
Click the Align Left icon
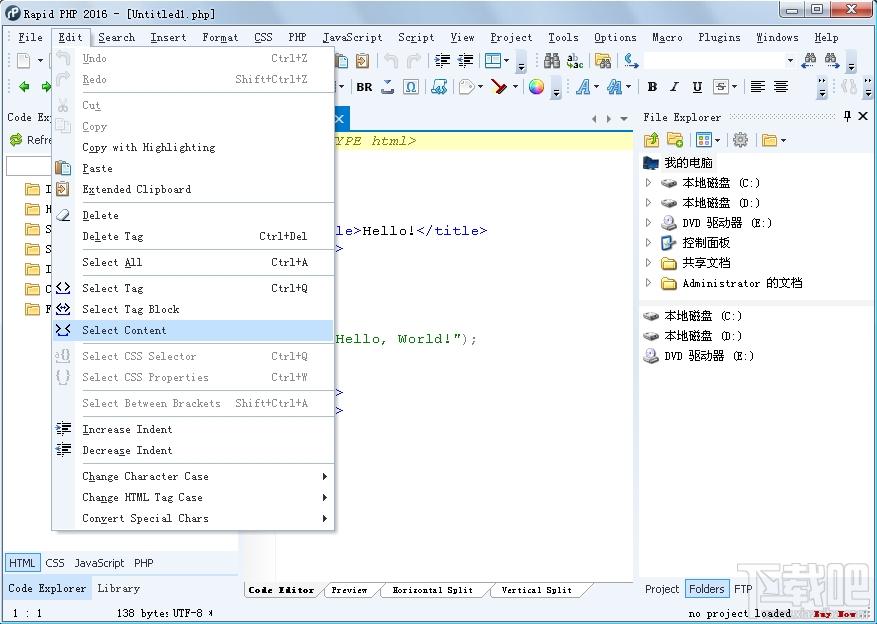pyautogui.click(x=758, y=87)
